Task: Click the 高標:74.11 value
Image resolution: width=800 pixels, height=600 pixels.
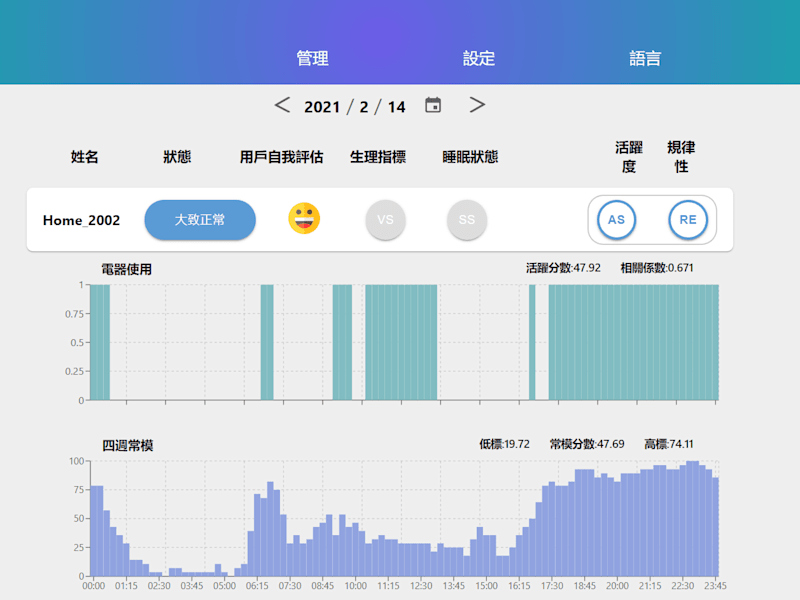Action: click(x=669, y=444)
